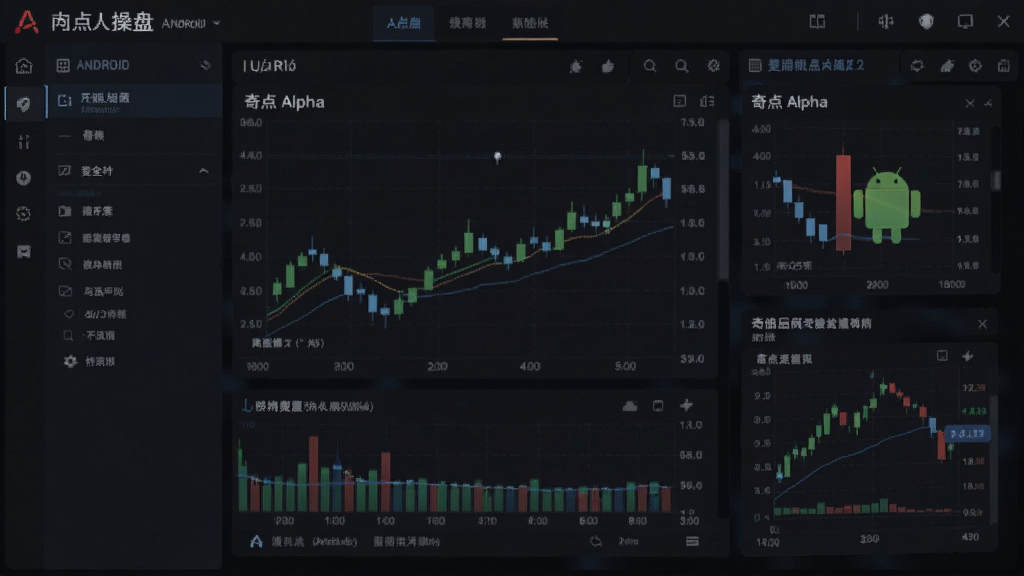Click the thumbs-up icon in main chart toolbar
The height and width of the screenshot is (576, 1024).
(608, 66)
